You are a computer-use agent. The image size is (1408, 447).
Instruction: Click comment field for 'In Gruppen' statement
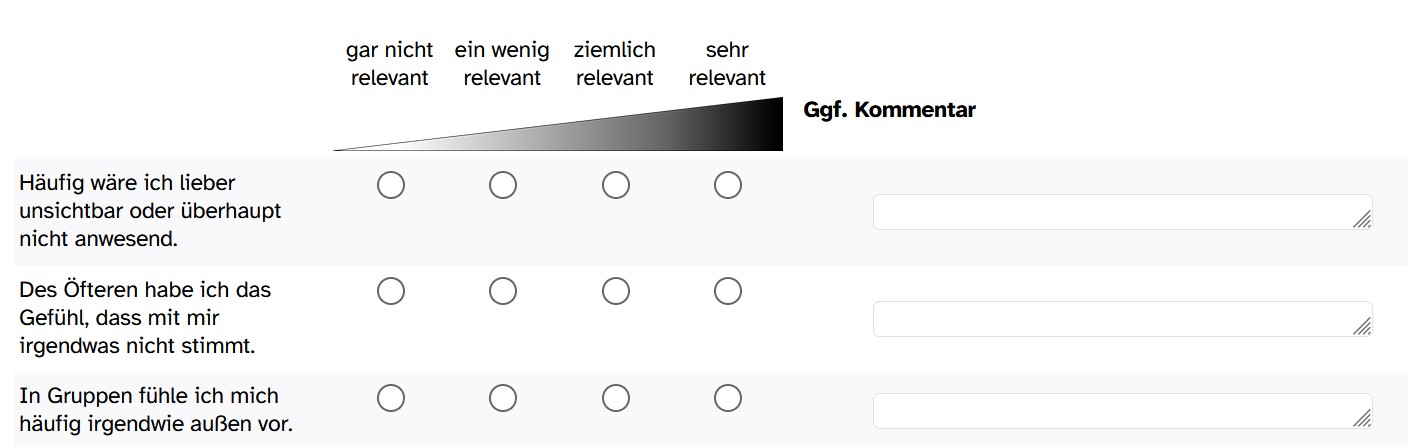coord(1122,411)
